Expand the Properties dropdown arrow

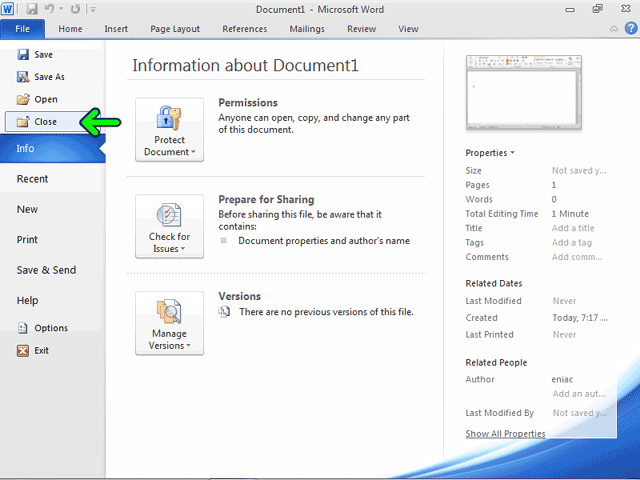pos(513,153)
